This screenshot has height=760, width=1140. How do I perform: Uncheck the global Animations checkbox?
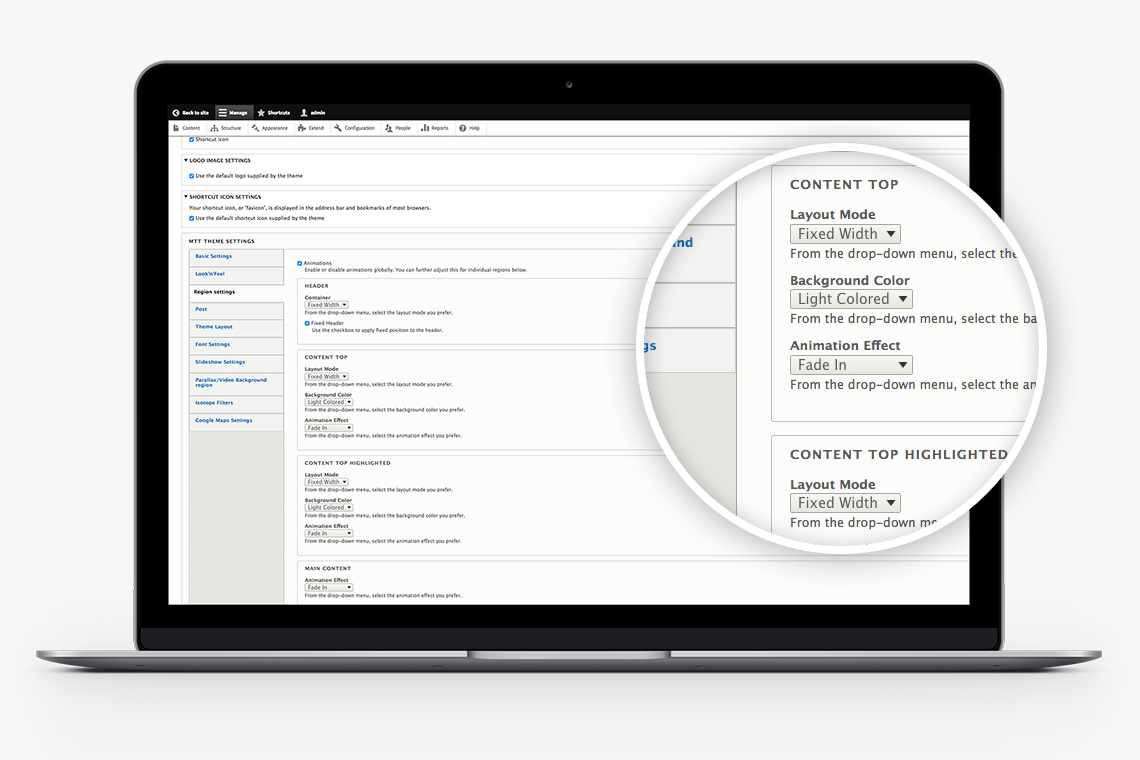coord(300,264)
